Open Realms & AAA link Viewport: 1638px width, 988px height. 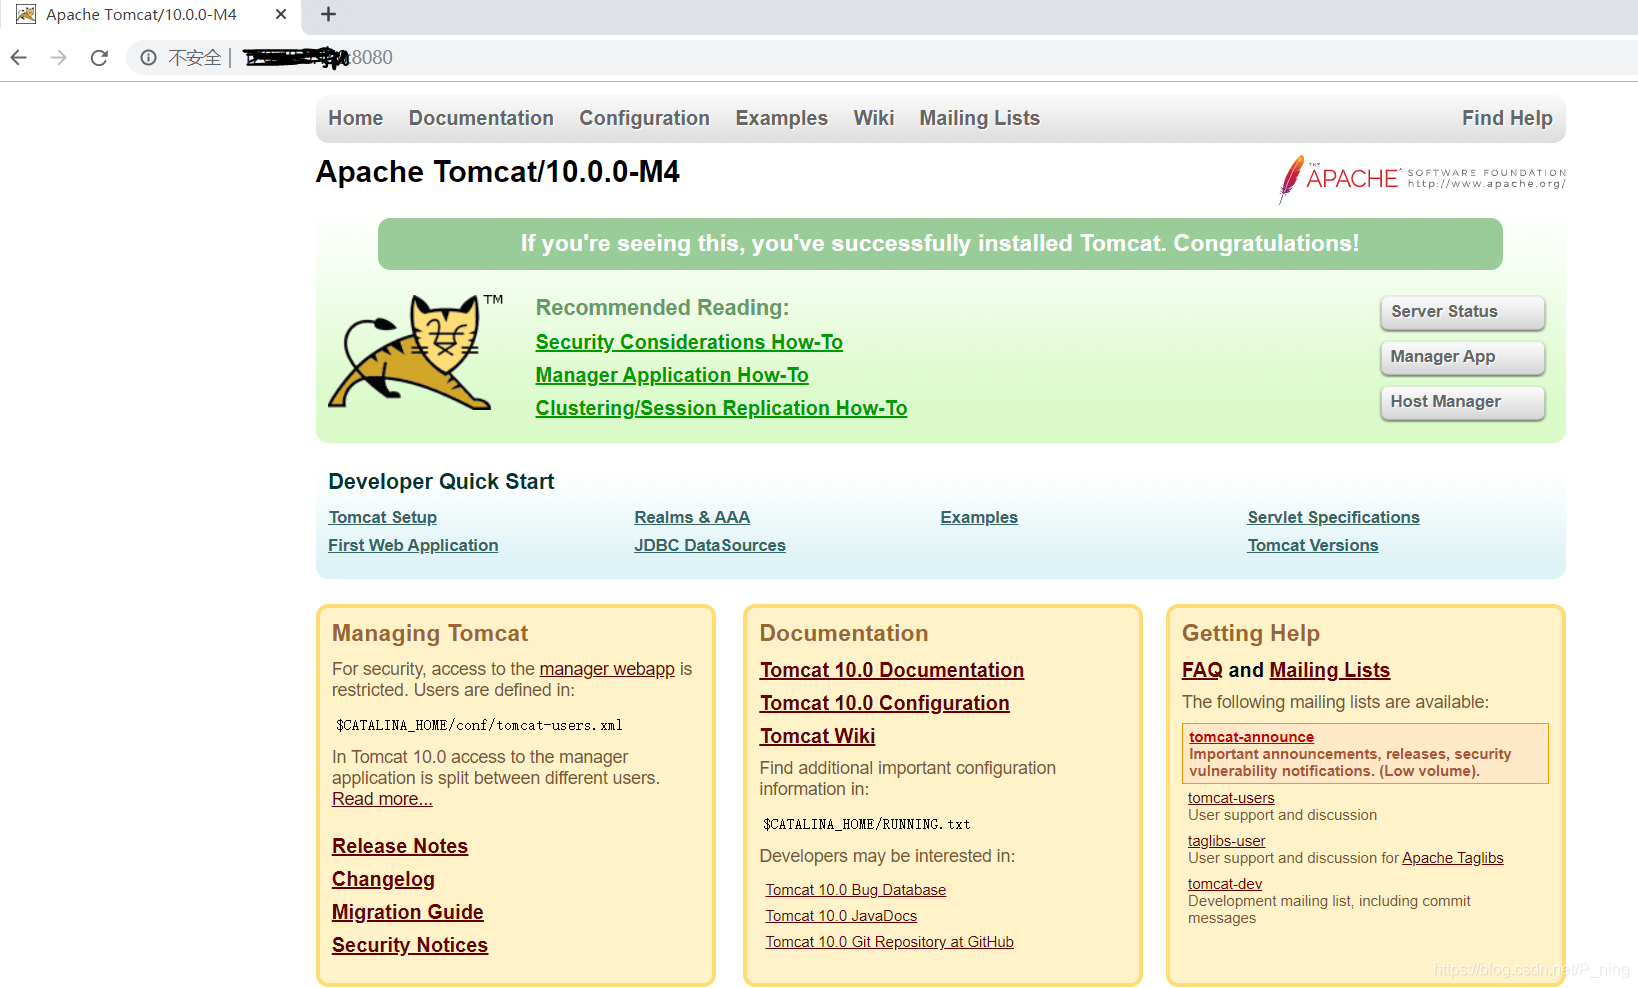692,517
